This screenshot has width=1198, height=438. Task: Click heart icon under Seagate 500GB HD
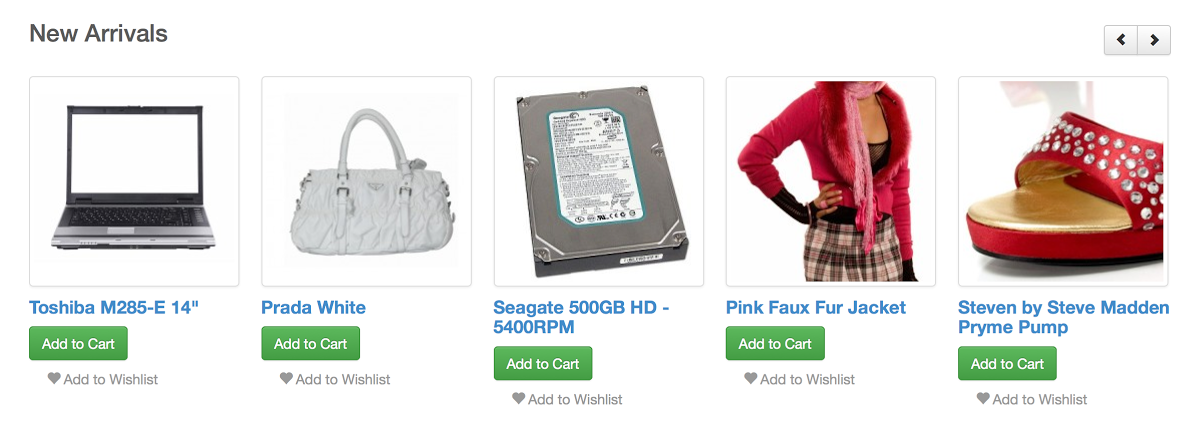point(519,398)
